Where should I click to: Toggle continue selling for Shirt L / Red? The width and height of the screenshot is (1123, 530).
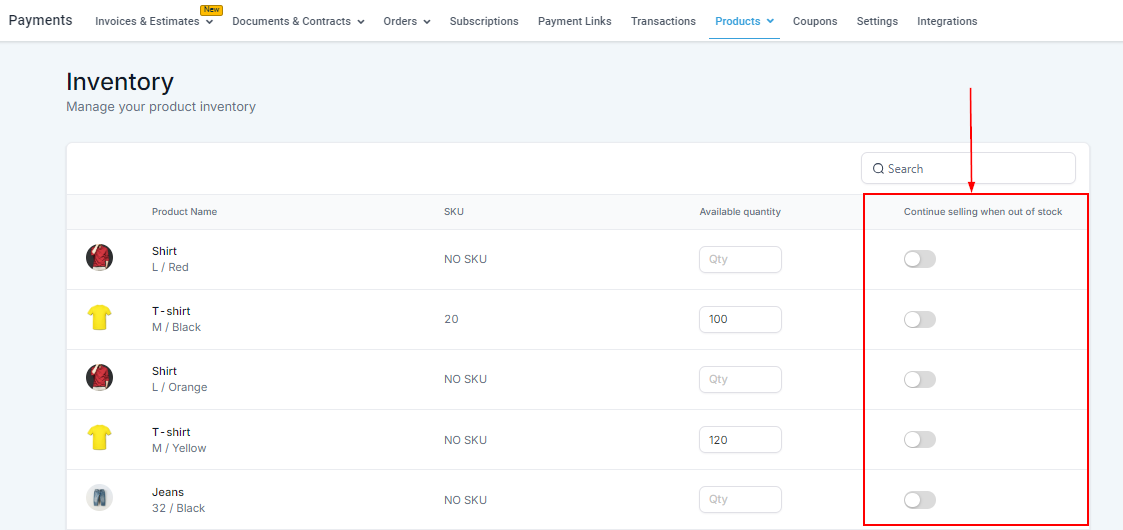coord(920,259)
